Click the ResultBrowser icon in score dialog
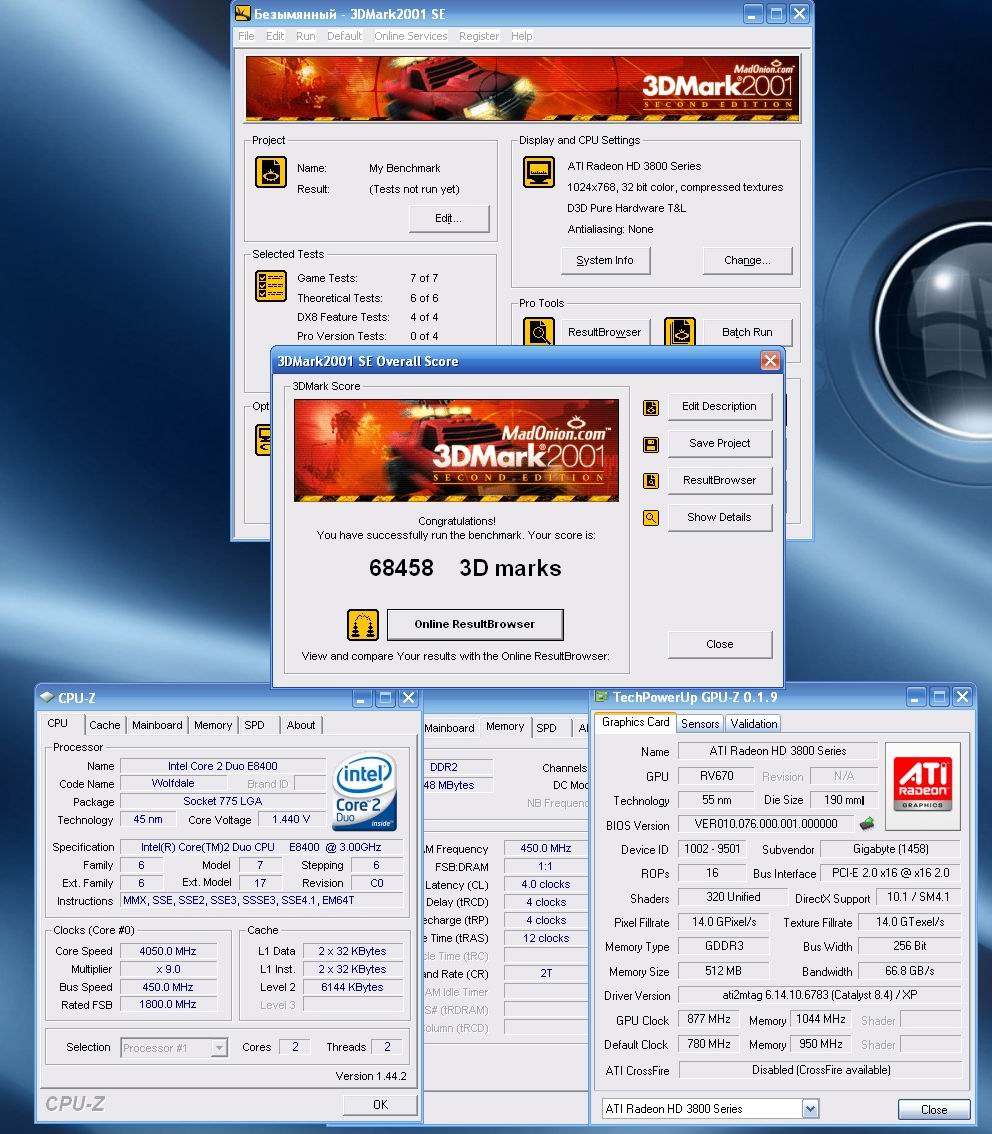 (651, 481)
